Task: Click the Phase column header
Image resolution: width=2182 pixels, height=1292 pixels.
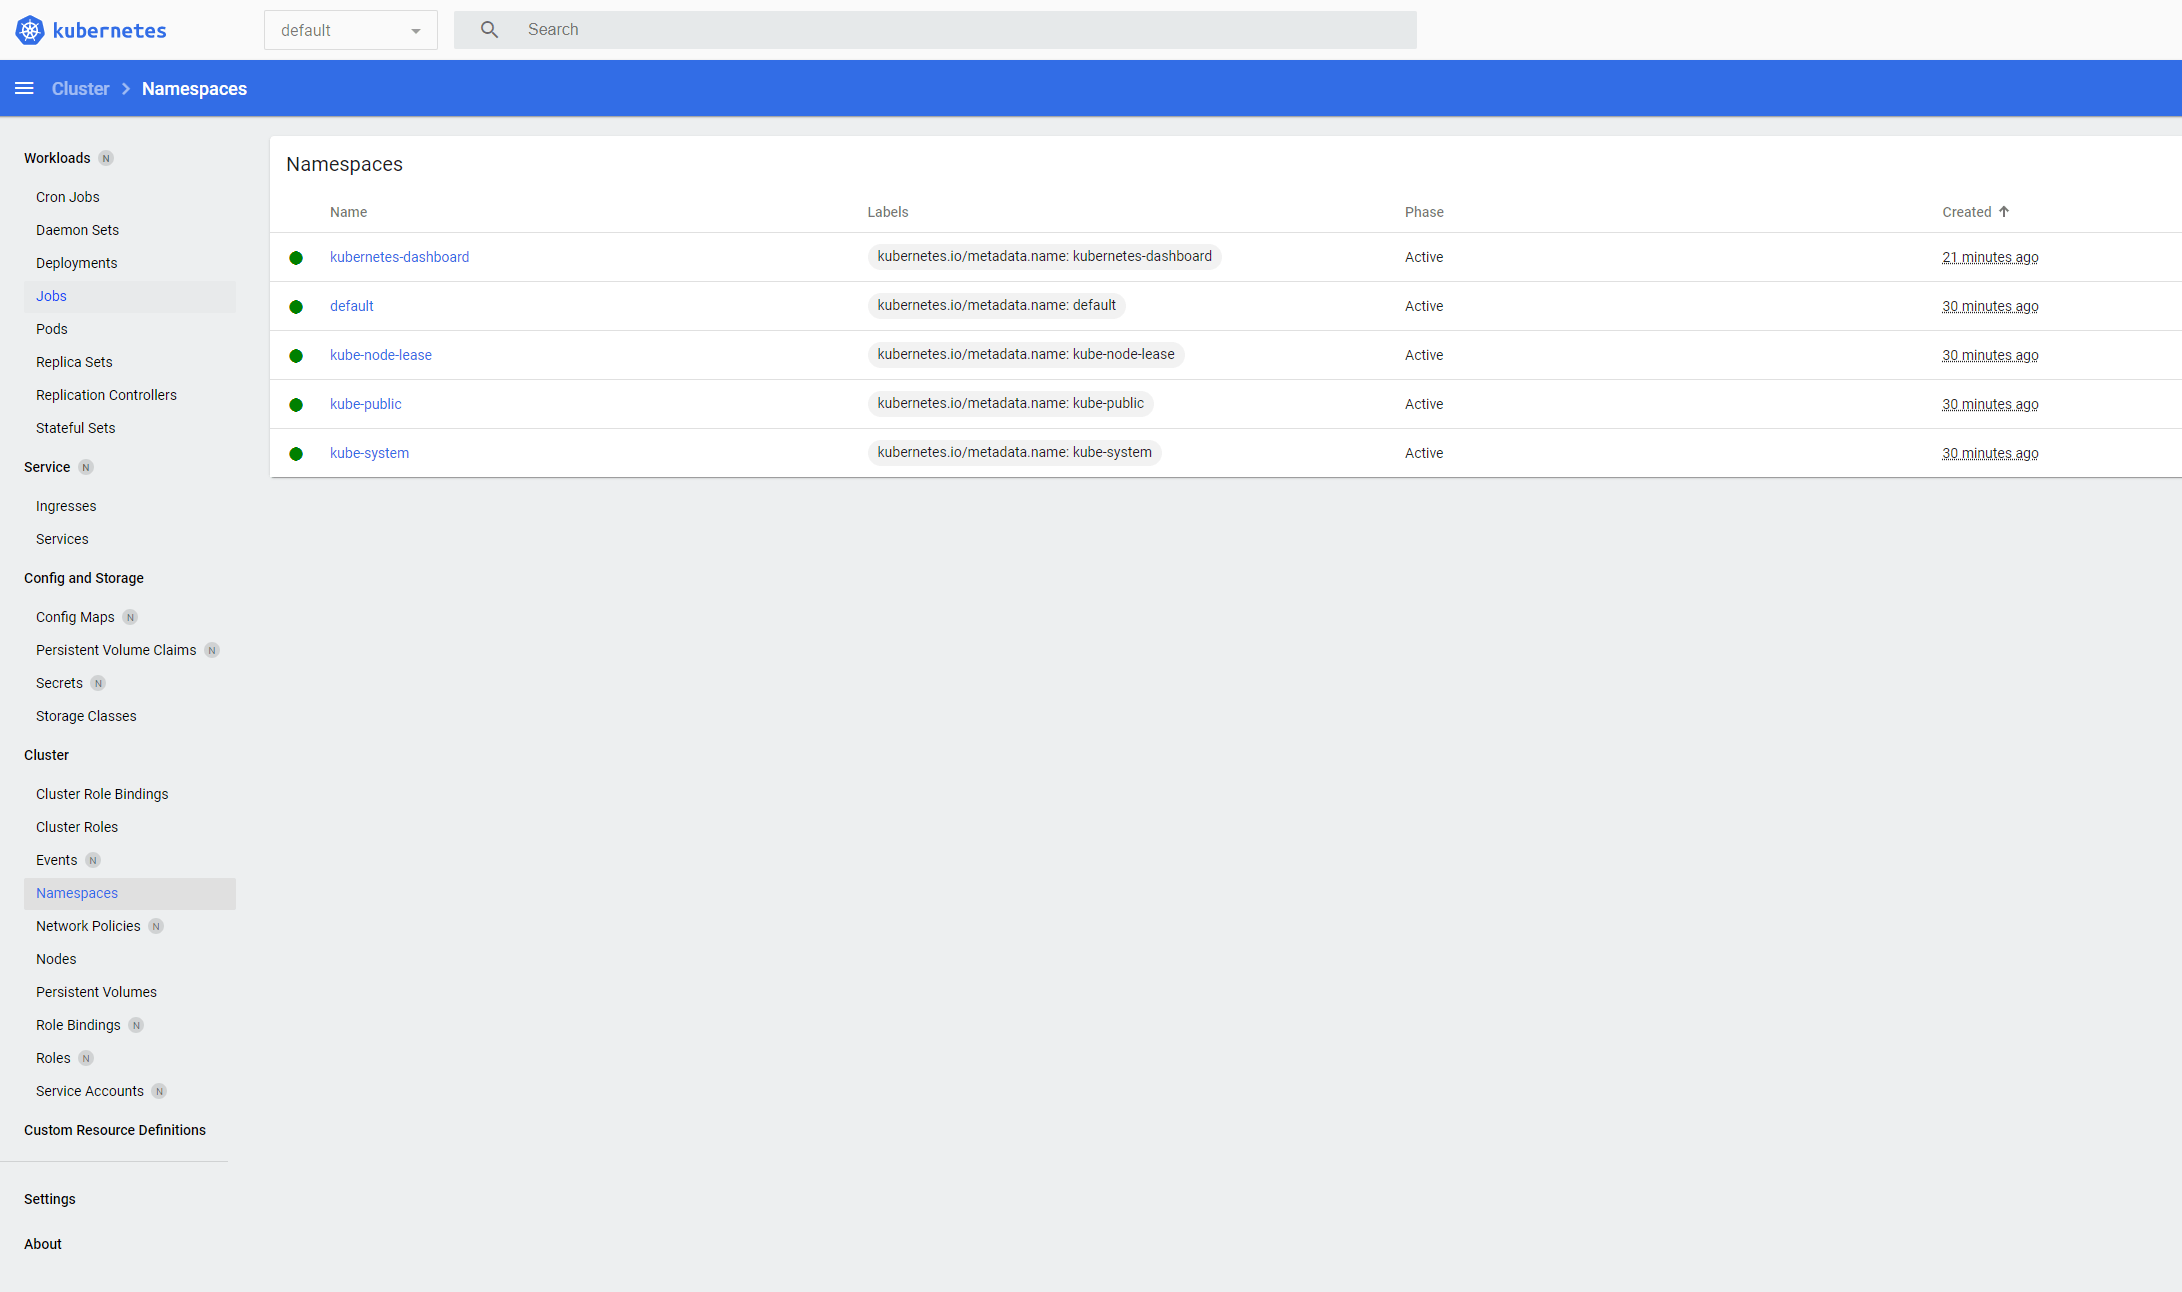Action: click(x=1424, y=212)
